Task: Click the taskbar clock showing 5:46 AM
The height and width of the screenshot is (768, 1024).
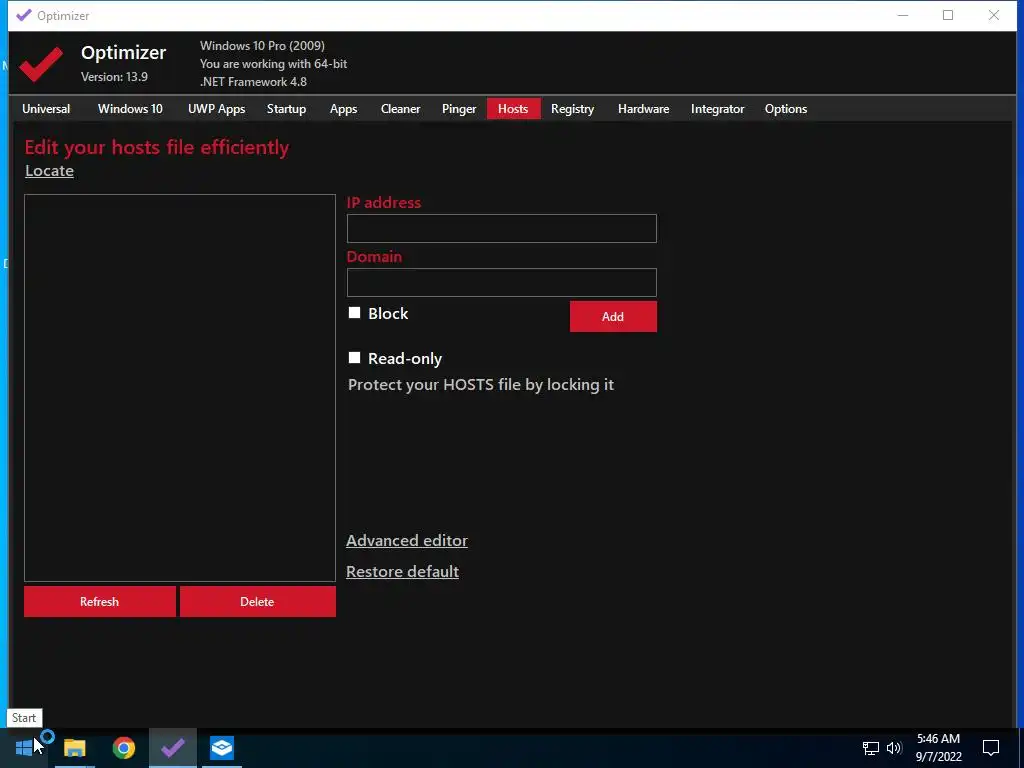Action: pyautogui.click(x=938, y=748)
